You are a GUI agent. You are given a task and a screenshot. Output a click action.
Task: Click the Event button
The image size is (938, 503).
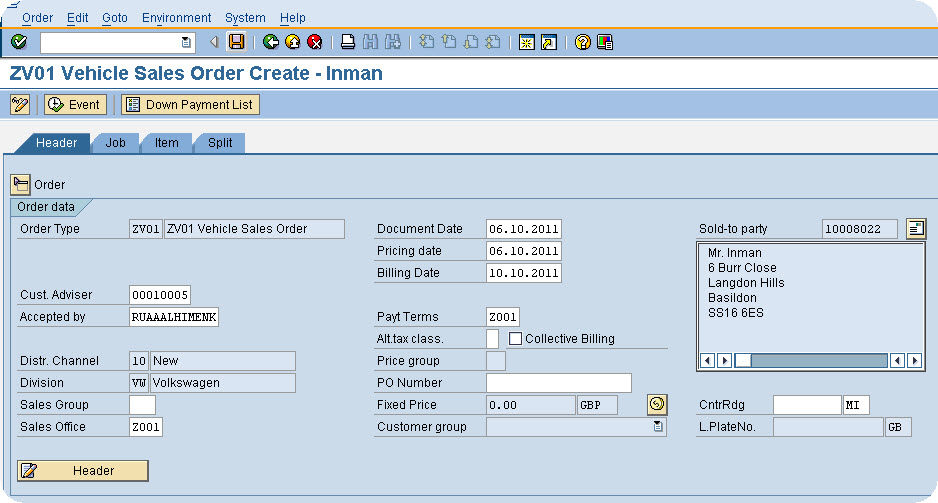(x=75, y=105)
